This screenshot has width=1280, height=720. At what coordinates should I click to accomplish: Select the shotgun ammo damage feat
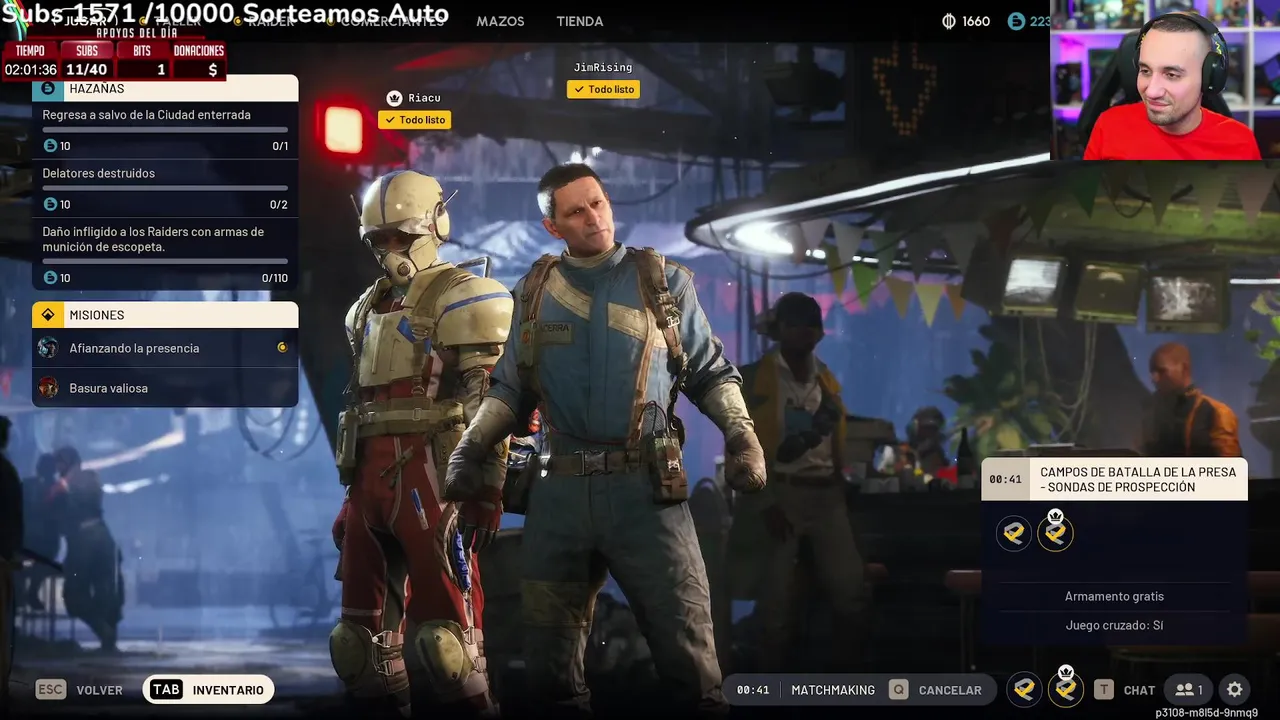165,254
